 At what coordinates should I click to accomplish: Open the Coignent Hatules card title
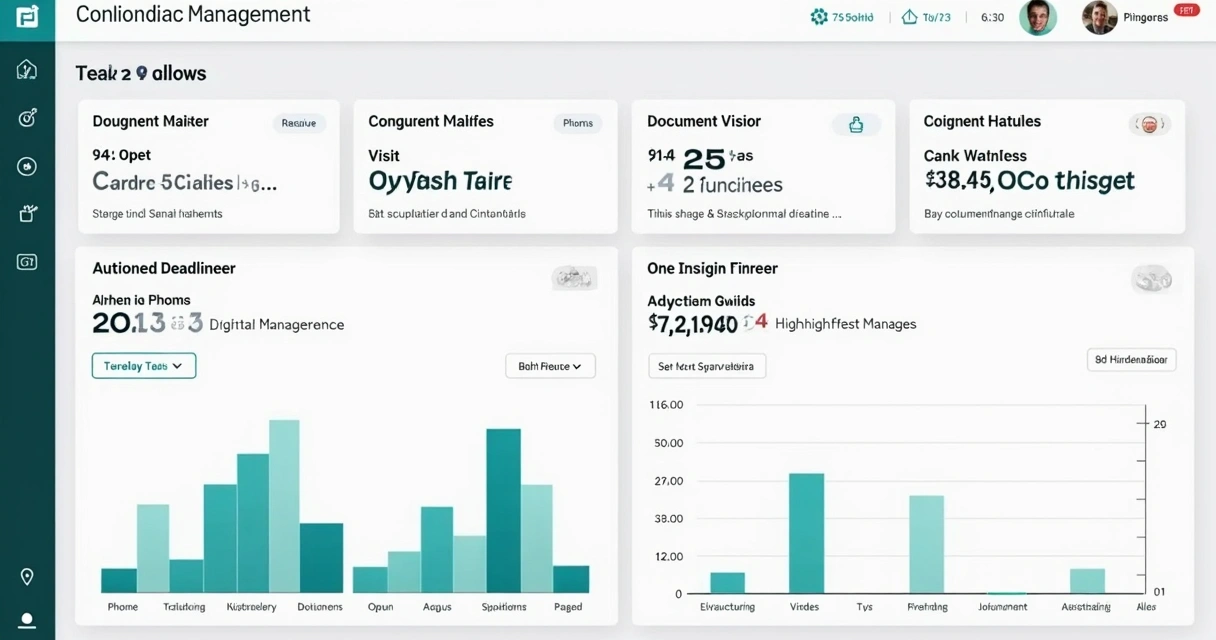coord(982,121)
